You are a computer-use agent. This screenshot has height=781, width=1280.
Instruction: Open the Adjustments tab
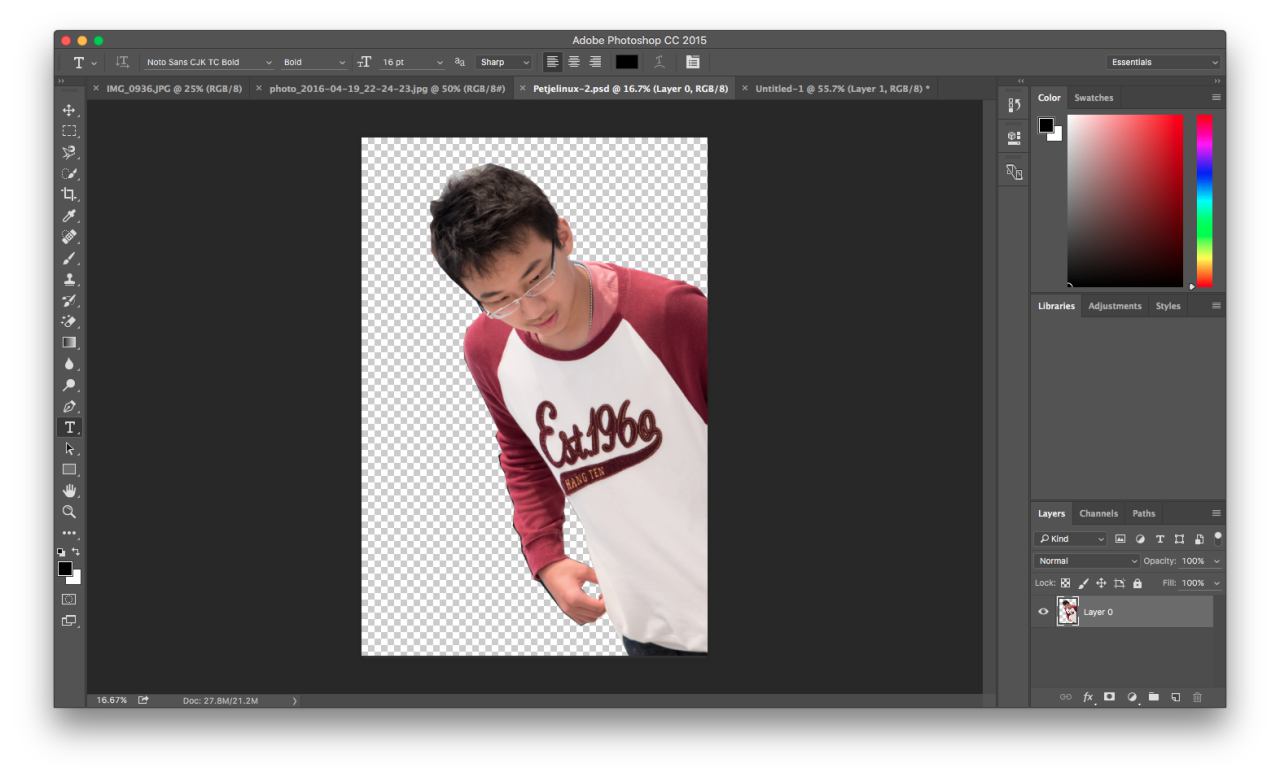pyautogui.click(x=1115, y=306)
